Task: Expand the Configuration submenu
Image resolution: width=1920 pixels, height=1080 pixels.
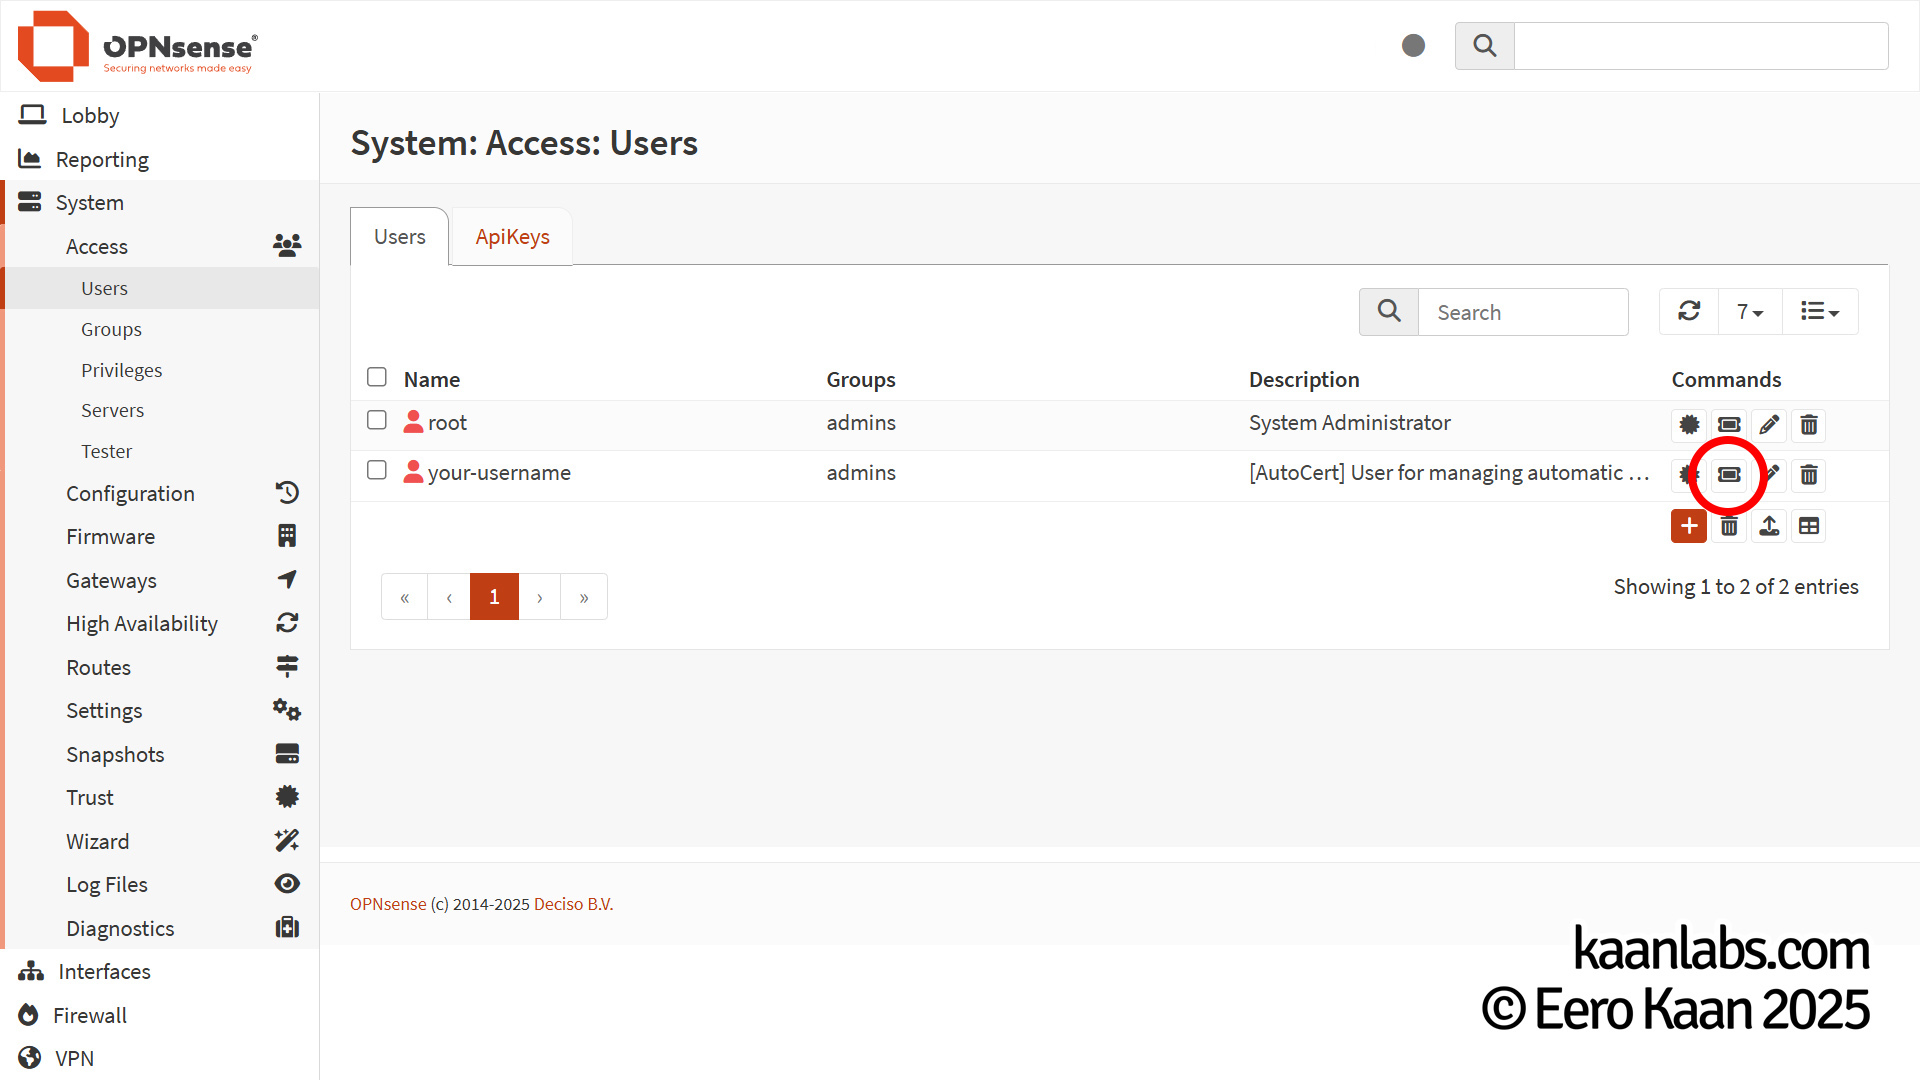Action: tap(130, 493)
